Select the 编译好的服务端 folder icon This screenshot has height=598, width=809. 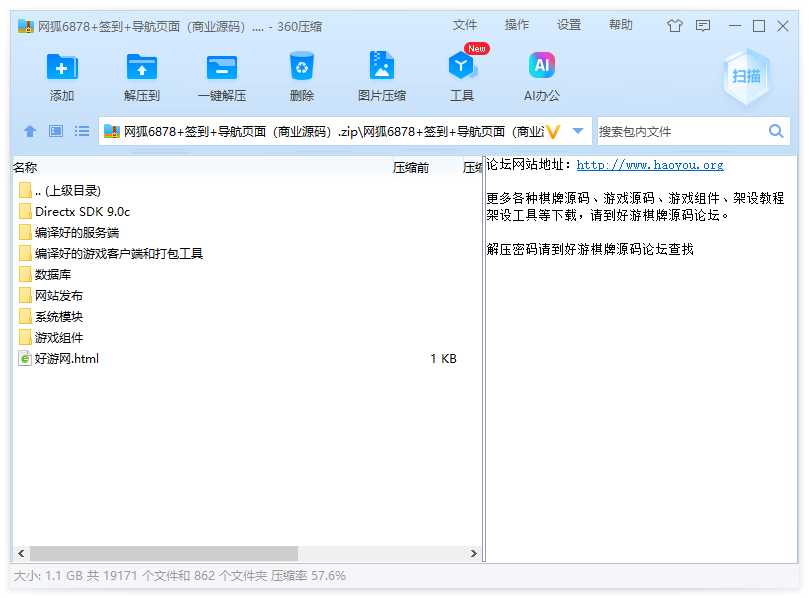click(25, 233)
